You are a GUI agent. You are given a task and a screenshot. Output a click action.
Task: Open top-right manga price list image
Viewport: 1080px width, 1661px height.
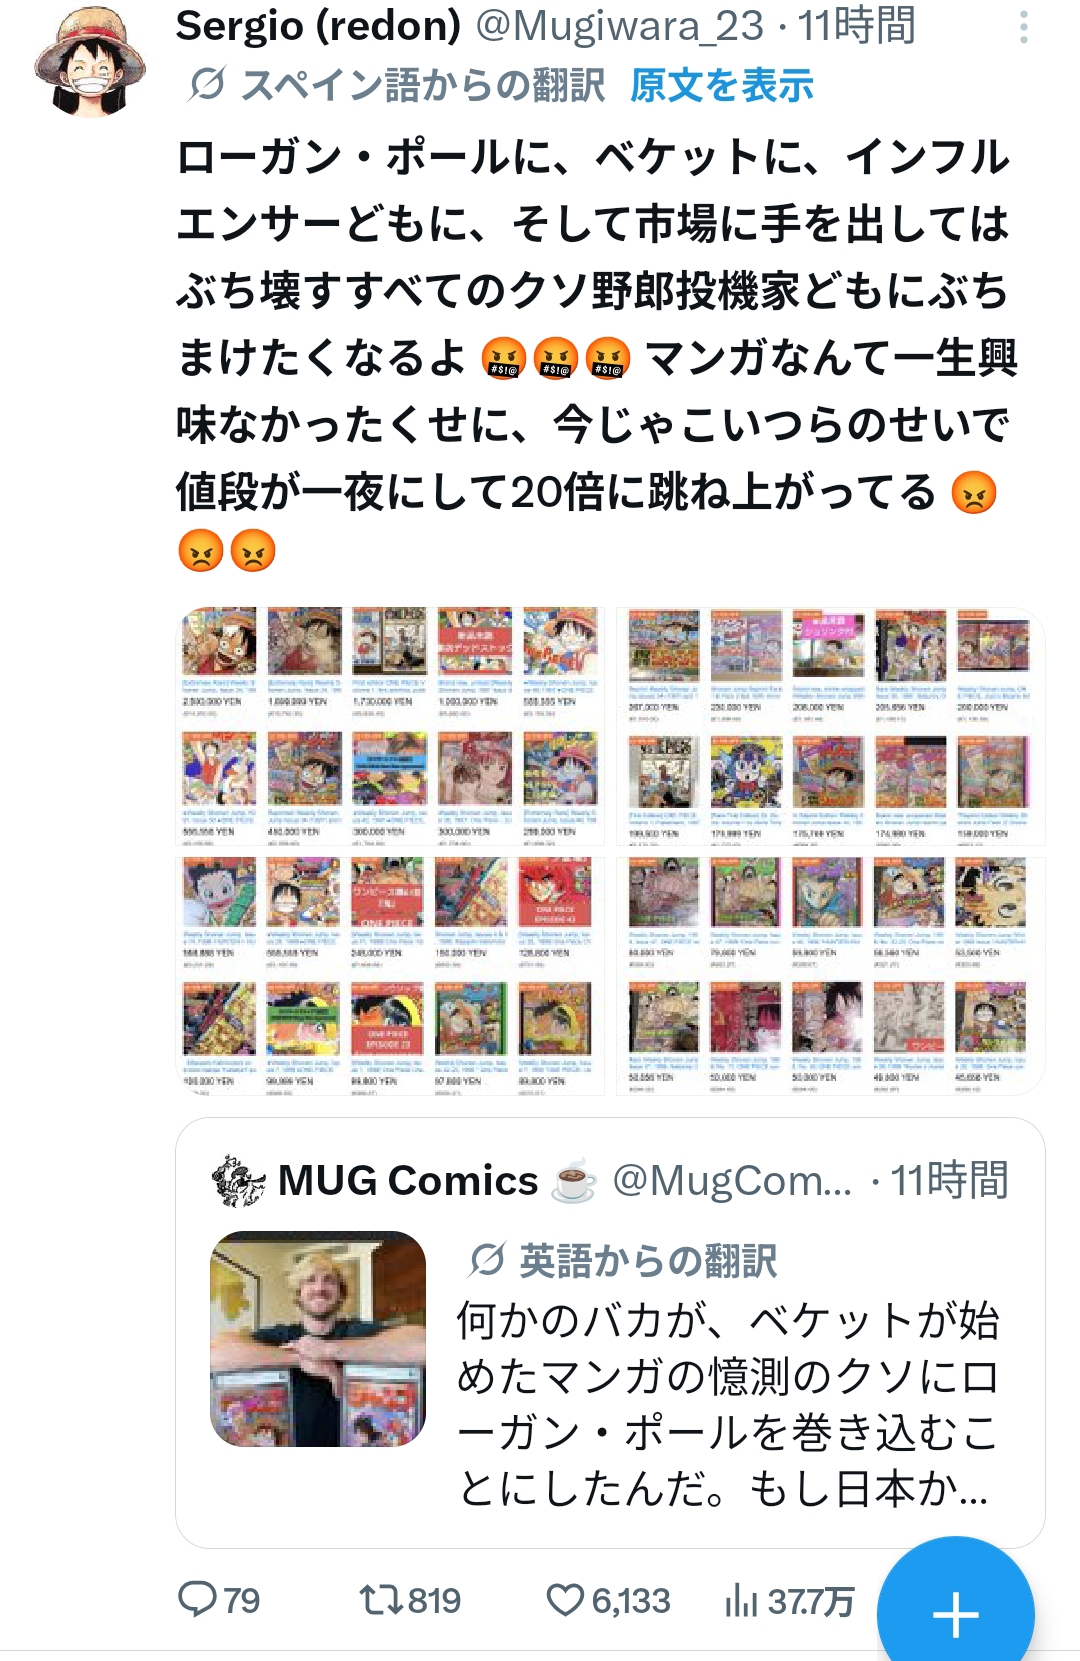830,726
